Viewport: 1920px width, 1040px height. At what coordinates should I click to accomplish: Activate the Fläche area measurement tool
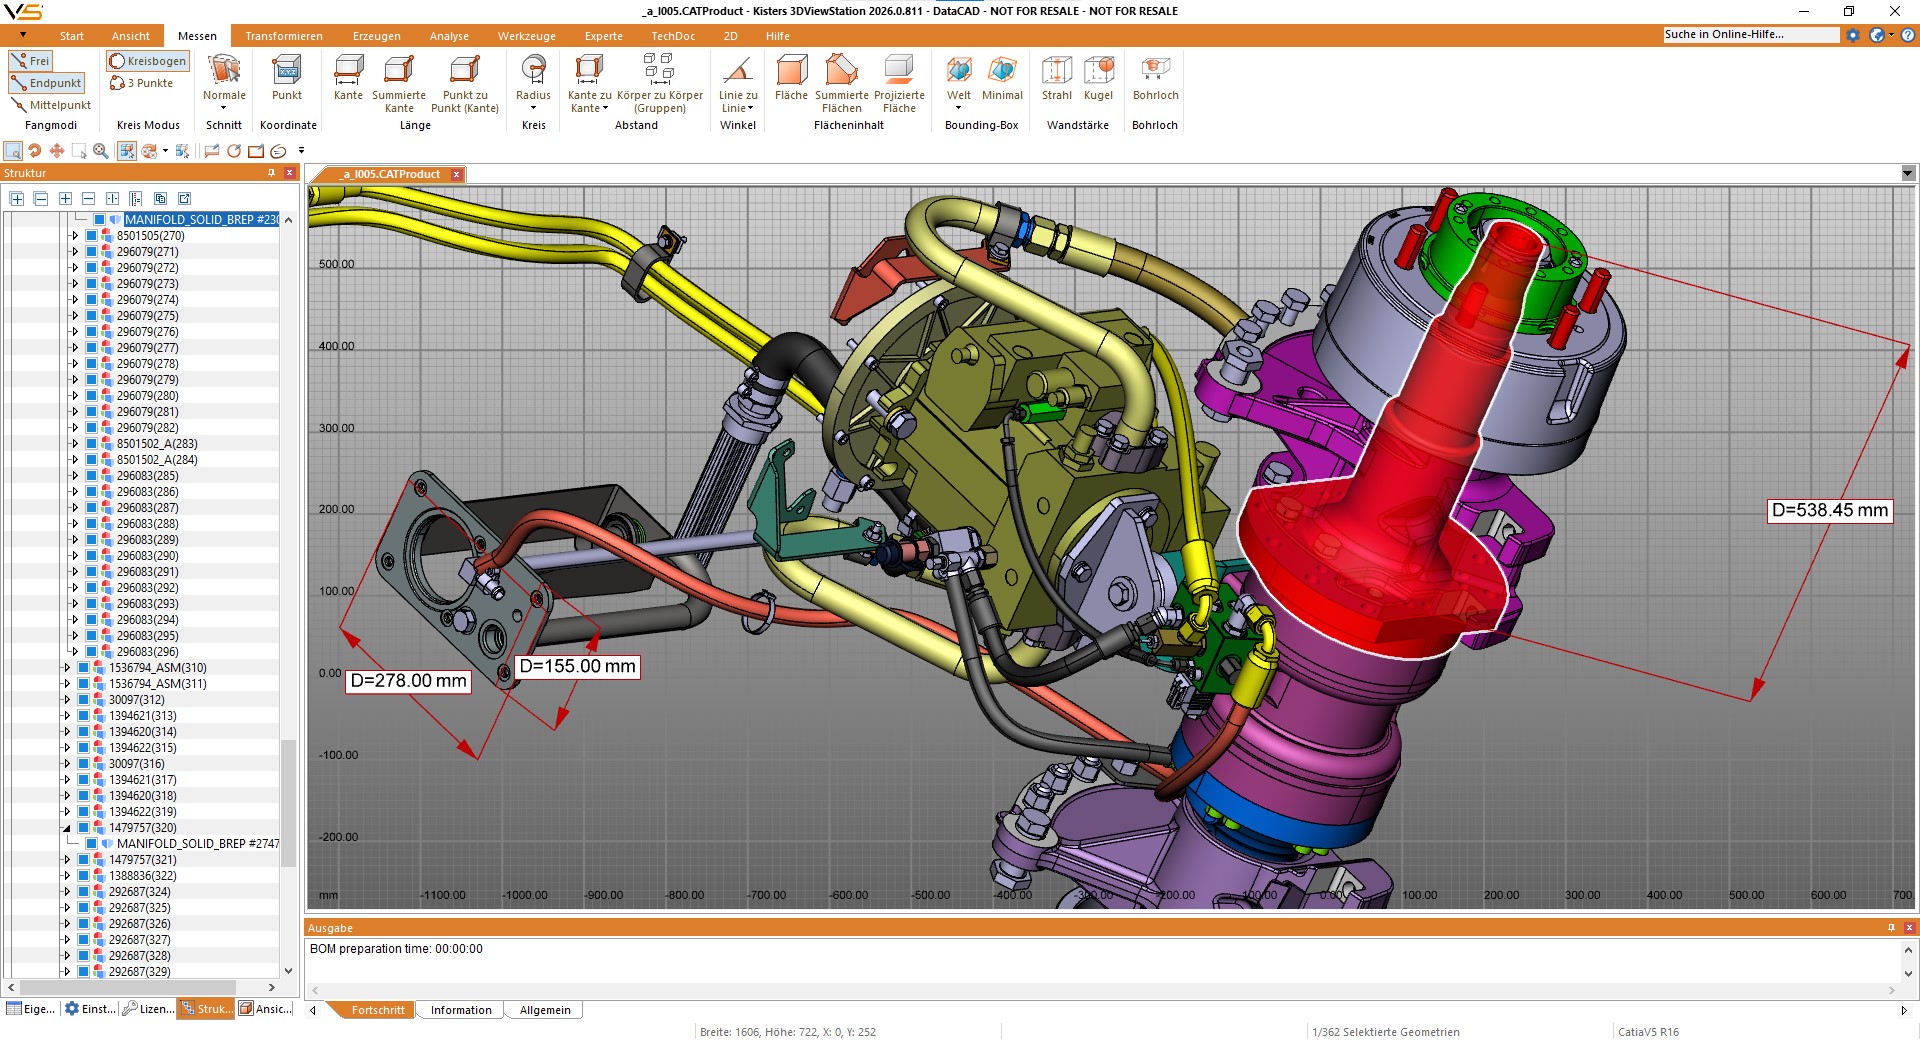coord(791,80)
